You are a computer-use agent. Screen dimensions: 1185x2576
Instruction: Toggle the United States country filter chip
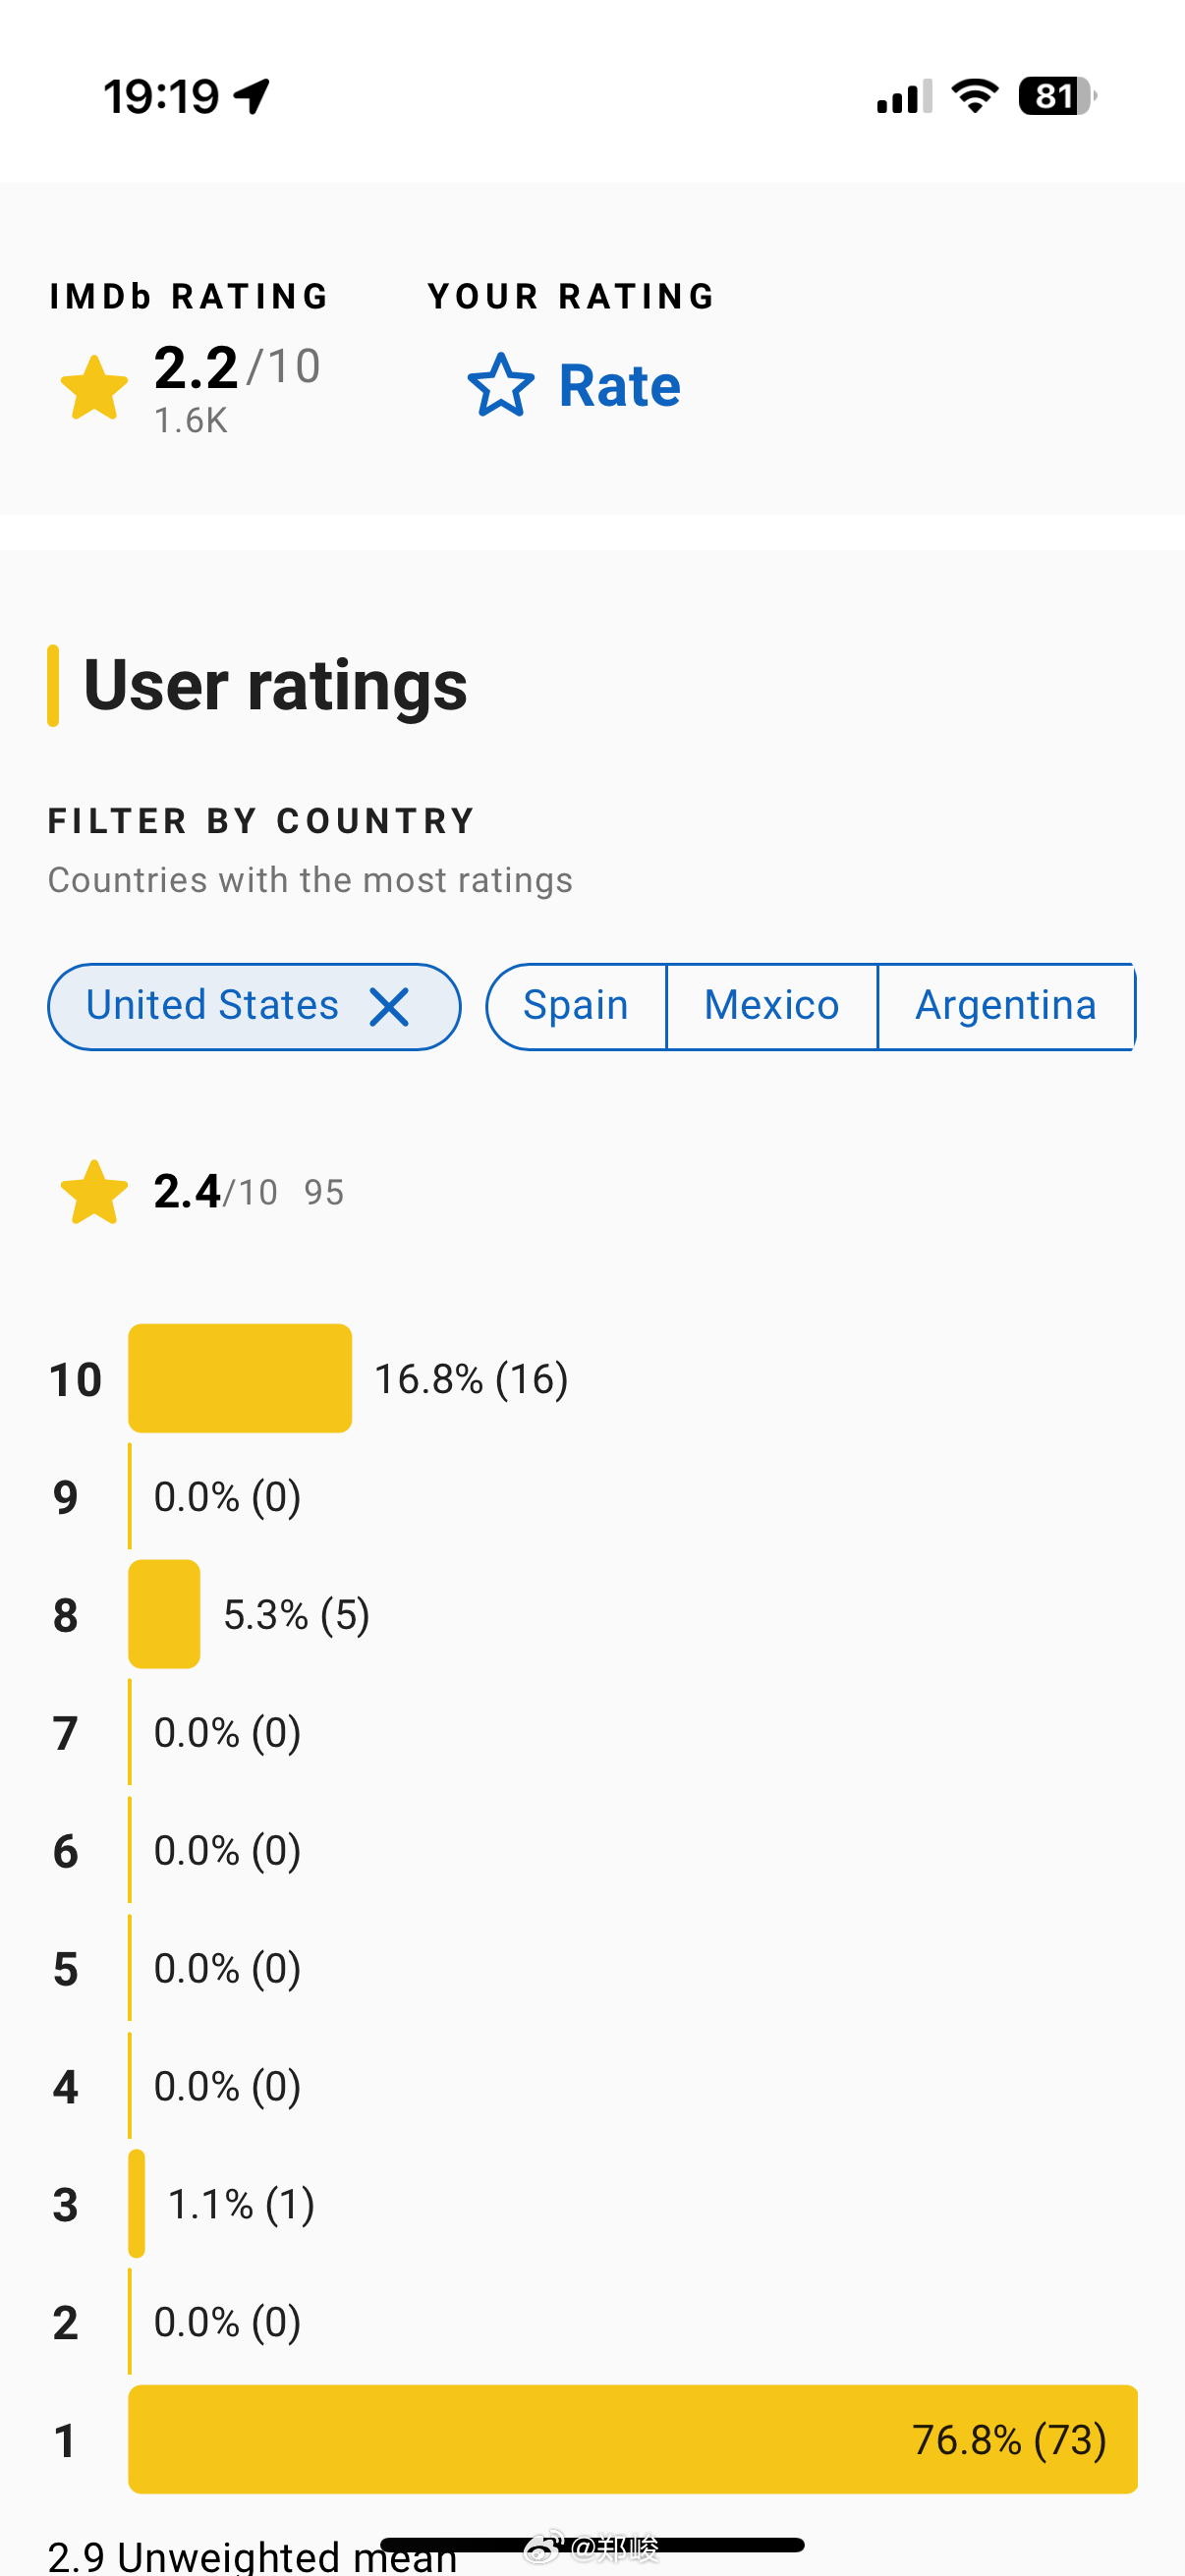[x=254, y=1006]
